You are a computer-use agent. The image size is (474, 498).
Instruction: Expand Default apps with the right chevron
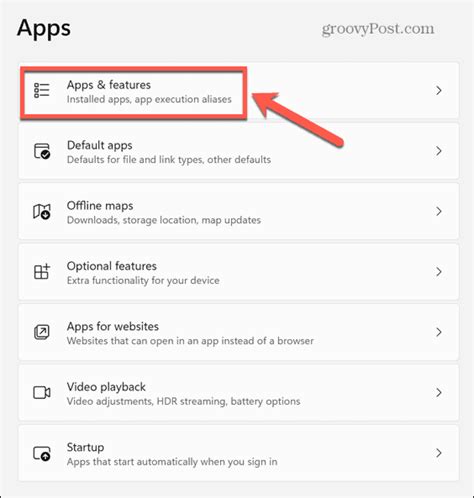pyautogui.click(x=439, y=151)
